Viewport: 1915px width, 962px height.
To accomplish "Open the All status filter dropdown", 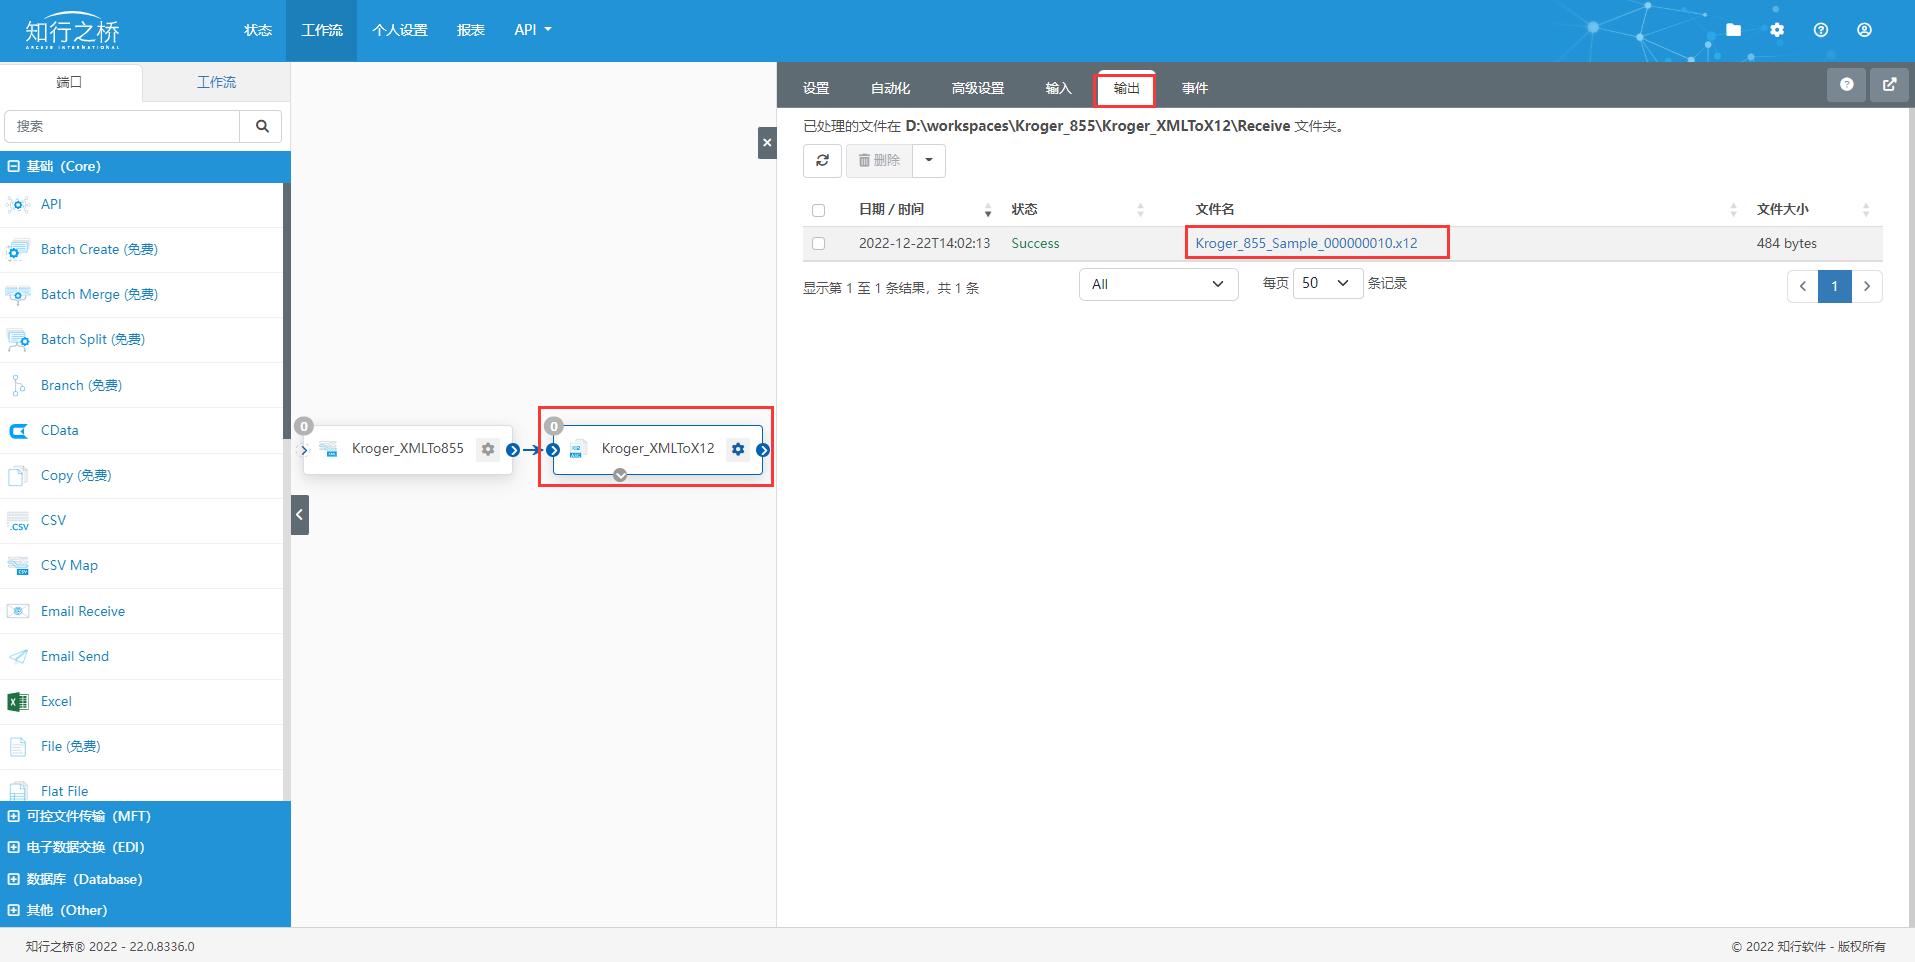I will coord(1158,284).
